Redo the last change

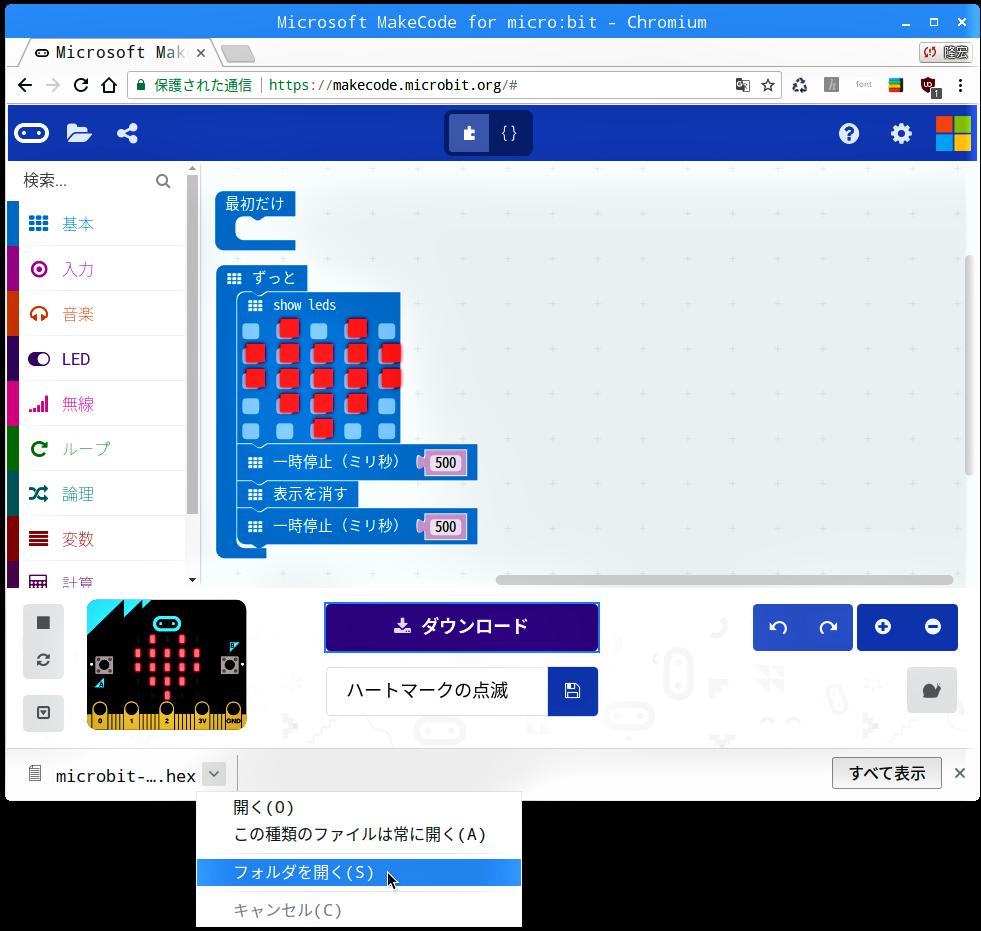[828, 627]
